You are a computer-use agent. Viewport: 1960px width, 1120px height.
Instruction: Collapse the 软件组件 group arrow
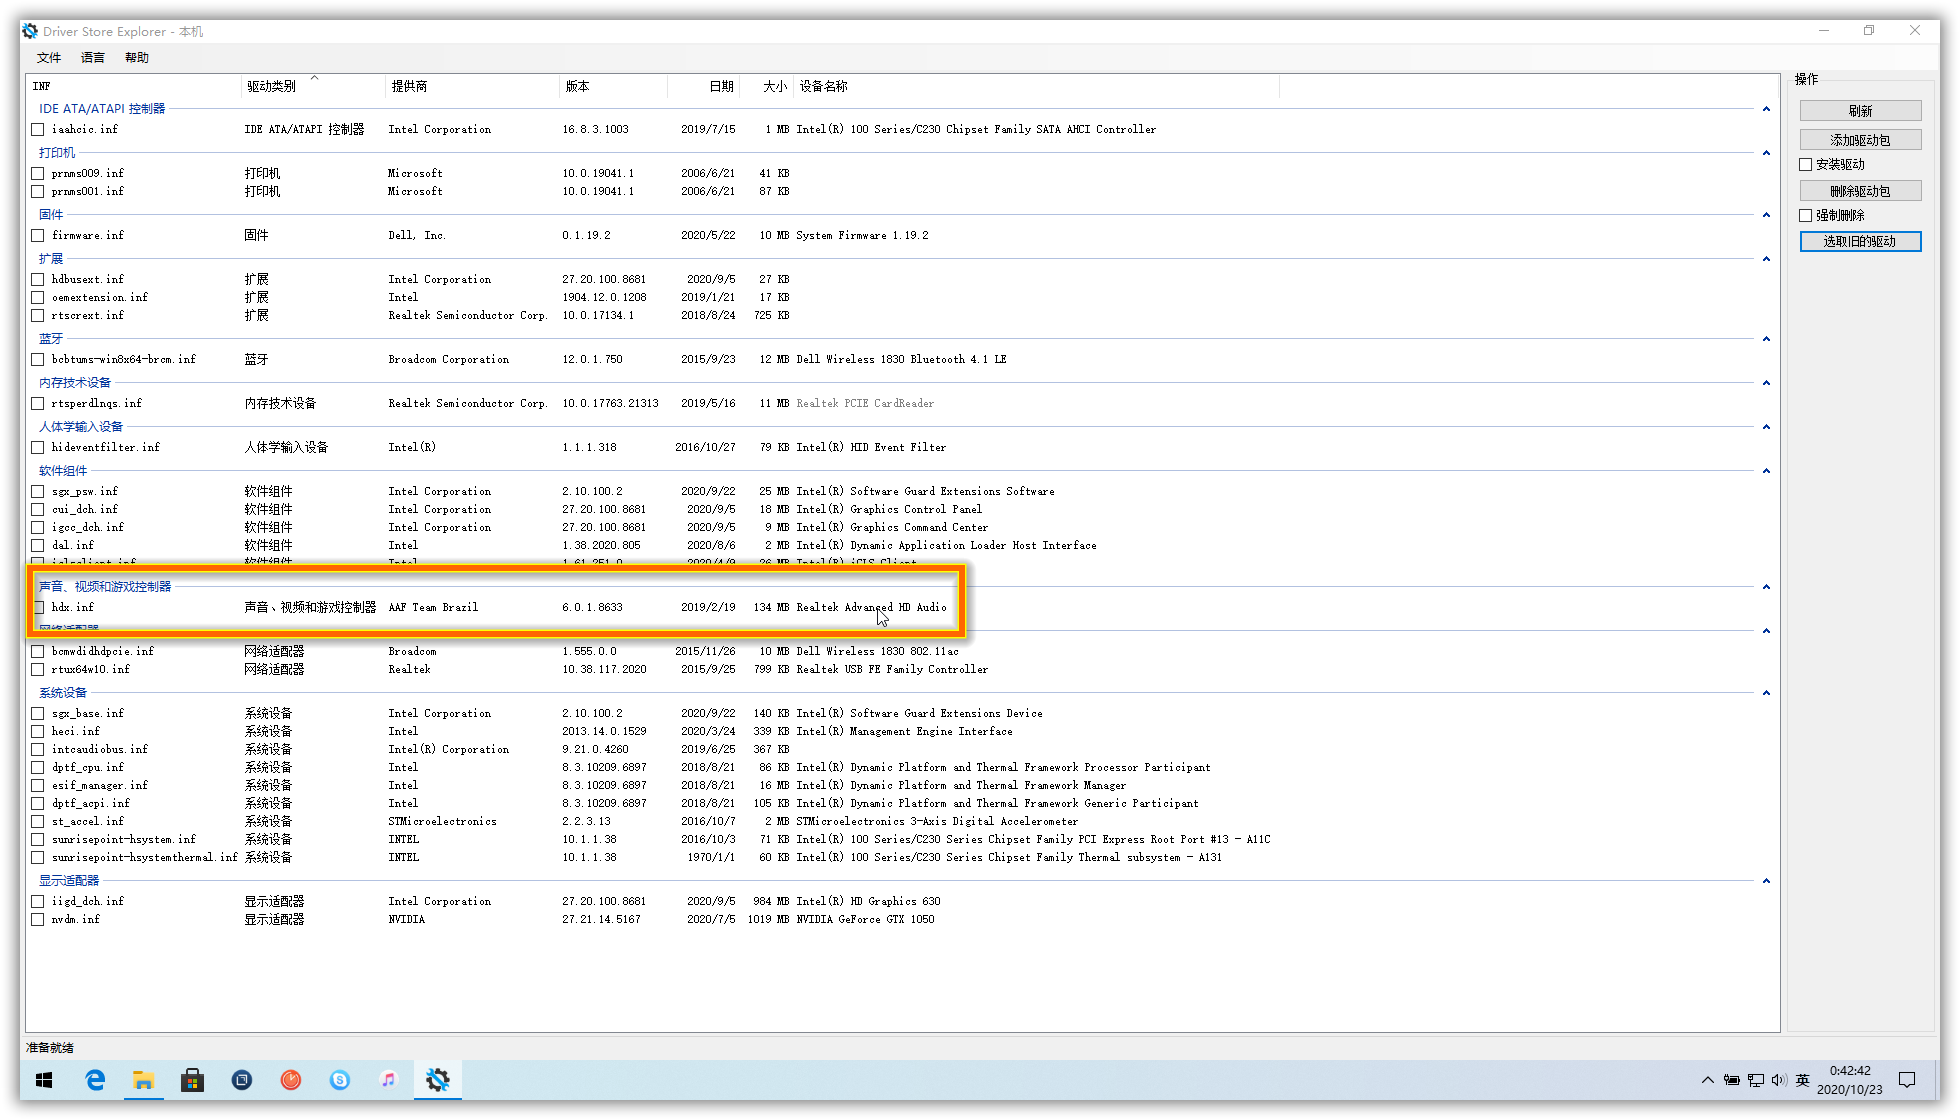pyautogui.click(x=1766, y=471)
